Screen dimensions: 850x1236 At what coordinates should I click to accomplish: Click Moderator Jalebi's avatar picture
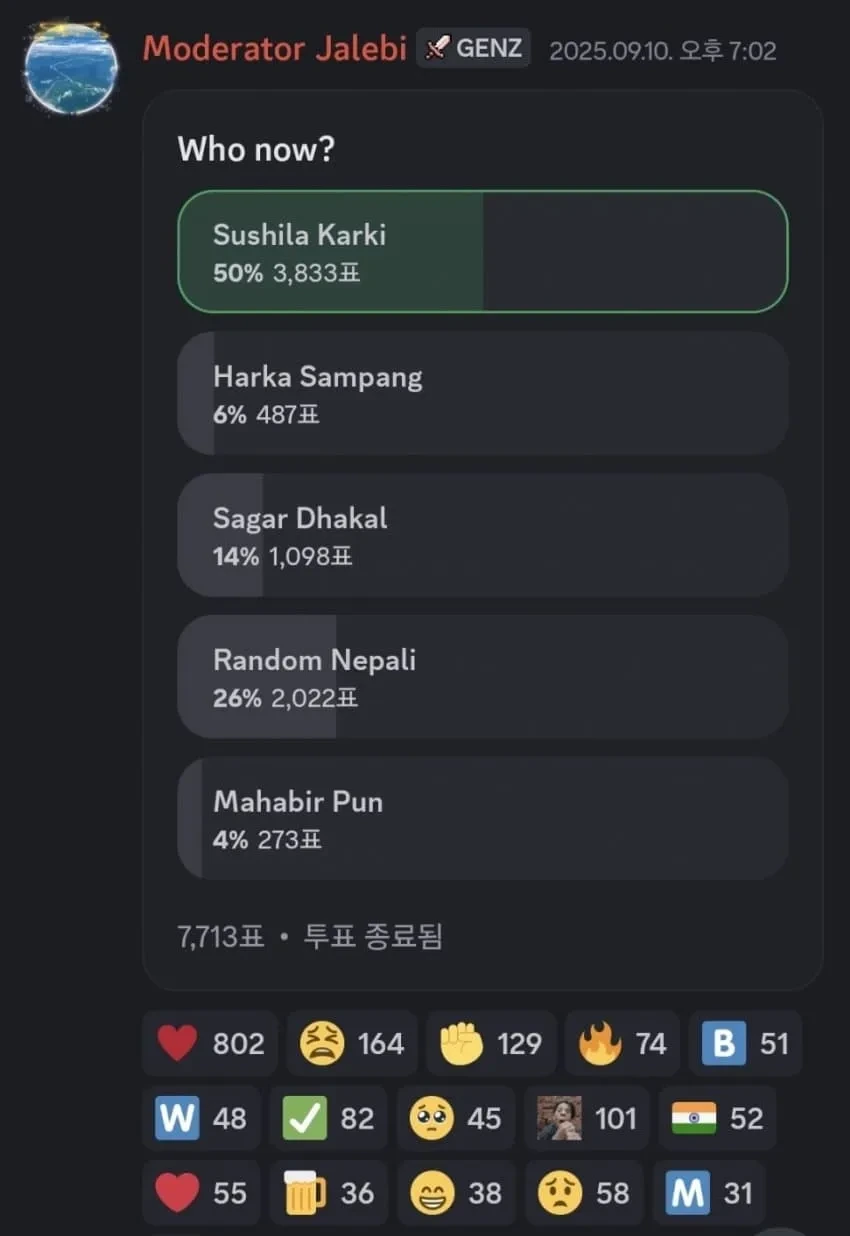71,67
